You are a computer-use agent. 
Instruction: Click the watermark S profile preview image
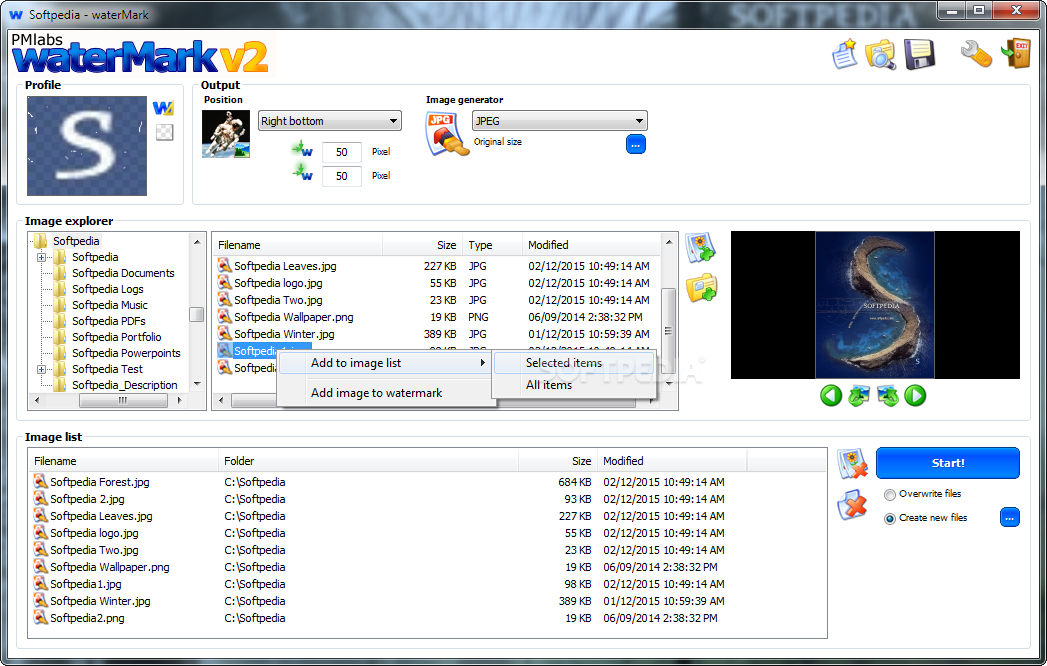(87, 146)
